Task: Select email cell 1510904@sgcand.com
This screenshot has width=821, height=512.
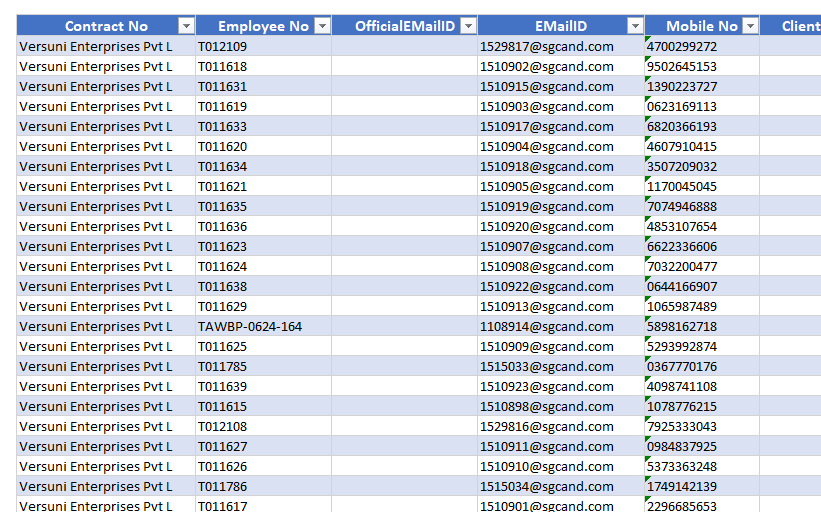Action: pos(561,146)
